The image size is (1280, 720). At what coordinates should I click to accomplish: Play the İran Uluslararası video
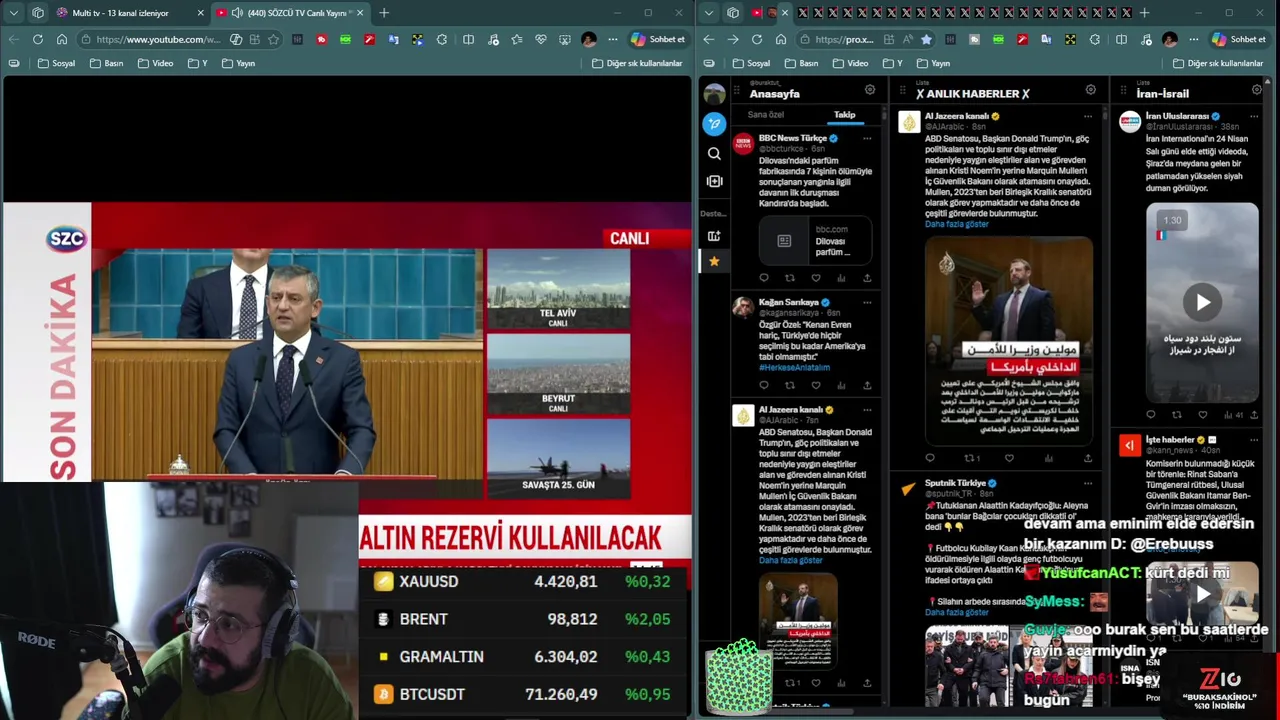pos(1202,302)
